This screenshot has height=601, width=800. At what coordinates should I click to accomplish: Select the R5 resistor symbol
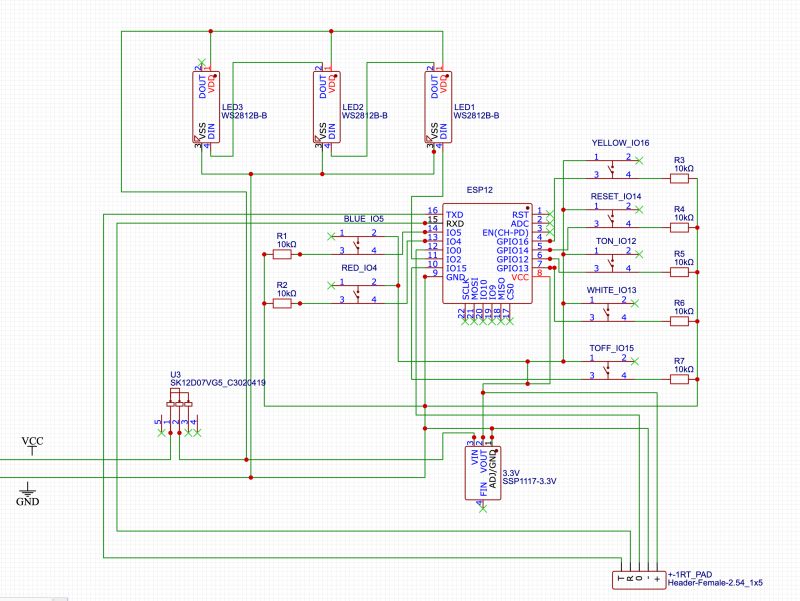click(679, 272)
